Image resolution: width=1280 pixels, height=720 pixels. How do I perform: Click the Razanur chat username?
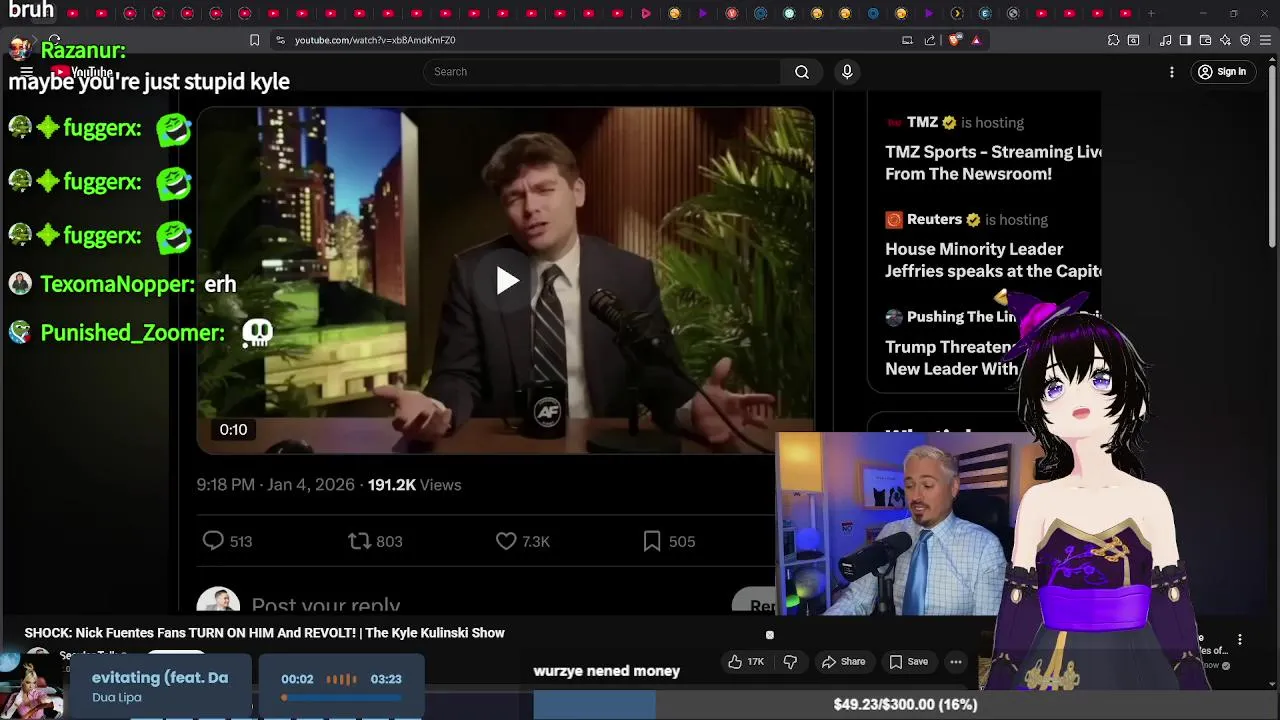click(83, 50)
